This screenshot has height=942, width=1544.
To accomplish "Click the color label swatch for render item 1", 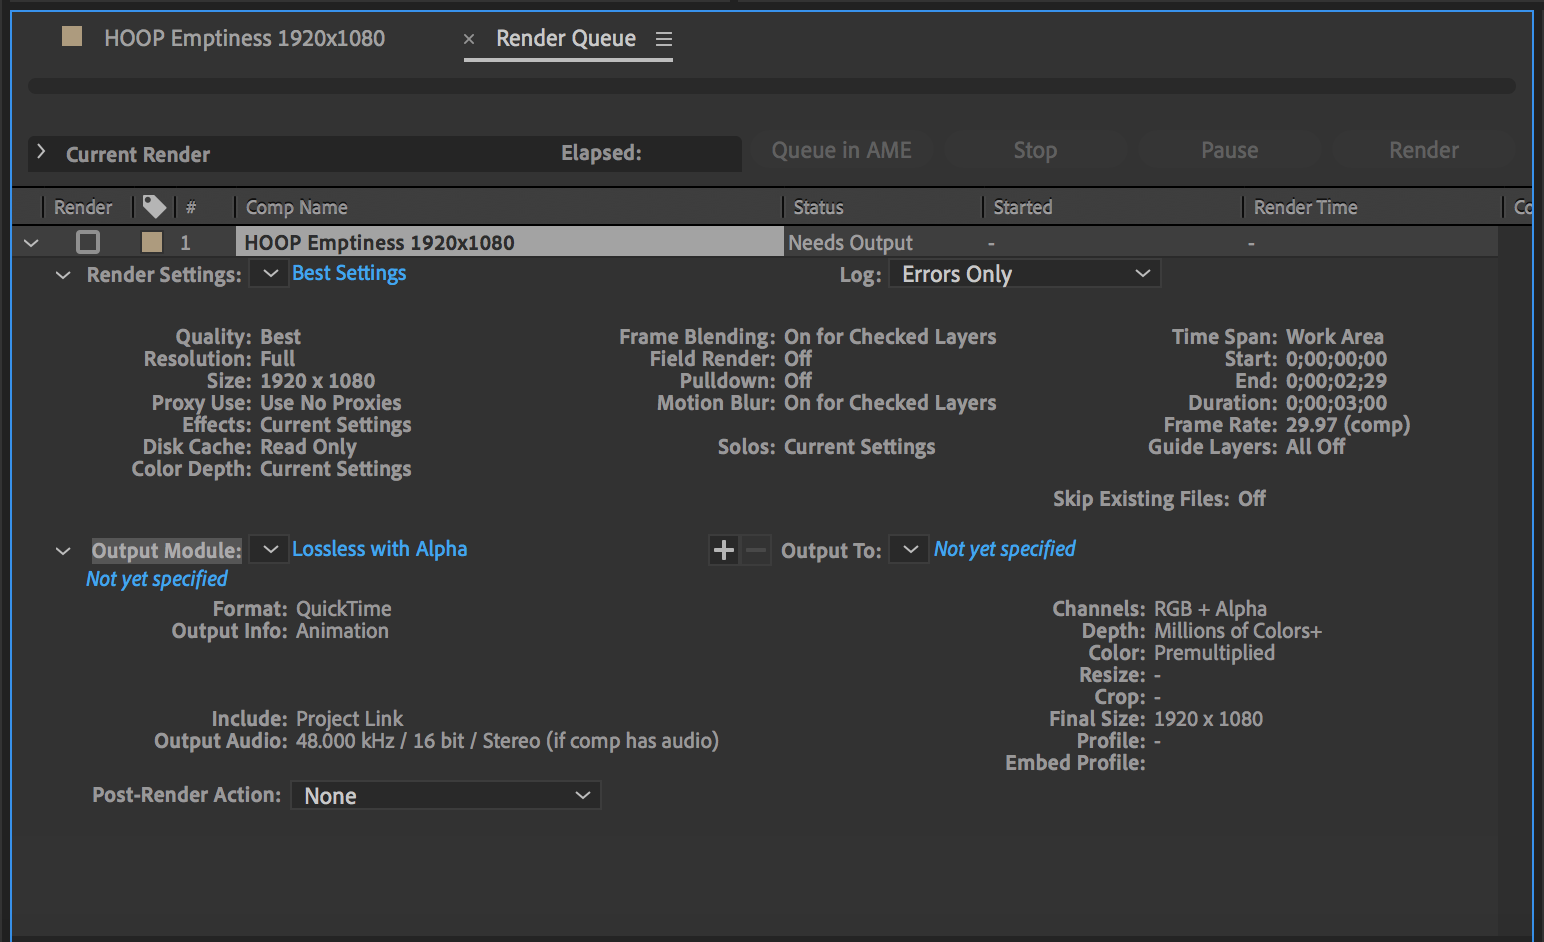I will point(150,241).
